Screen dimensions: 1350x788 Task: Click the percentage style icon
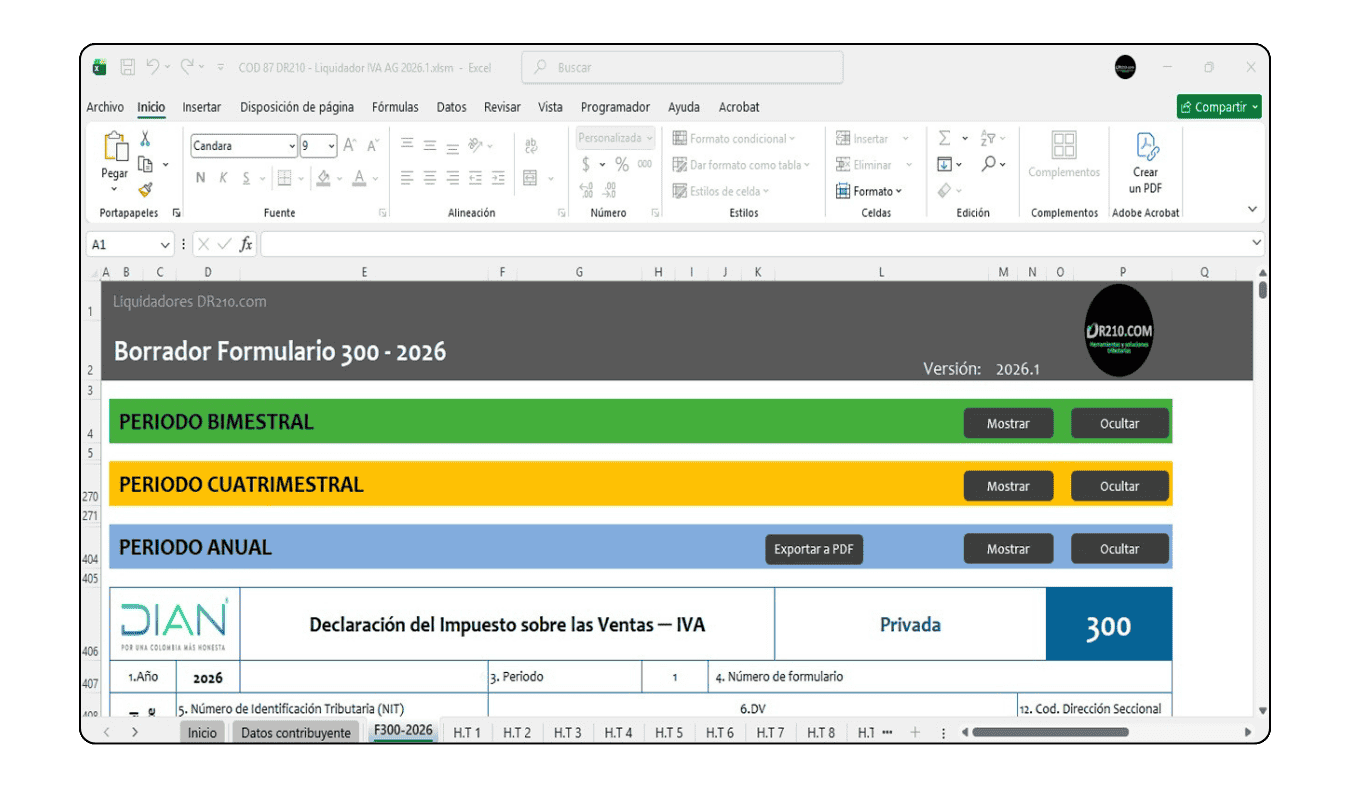tap(621, 164)
